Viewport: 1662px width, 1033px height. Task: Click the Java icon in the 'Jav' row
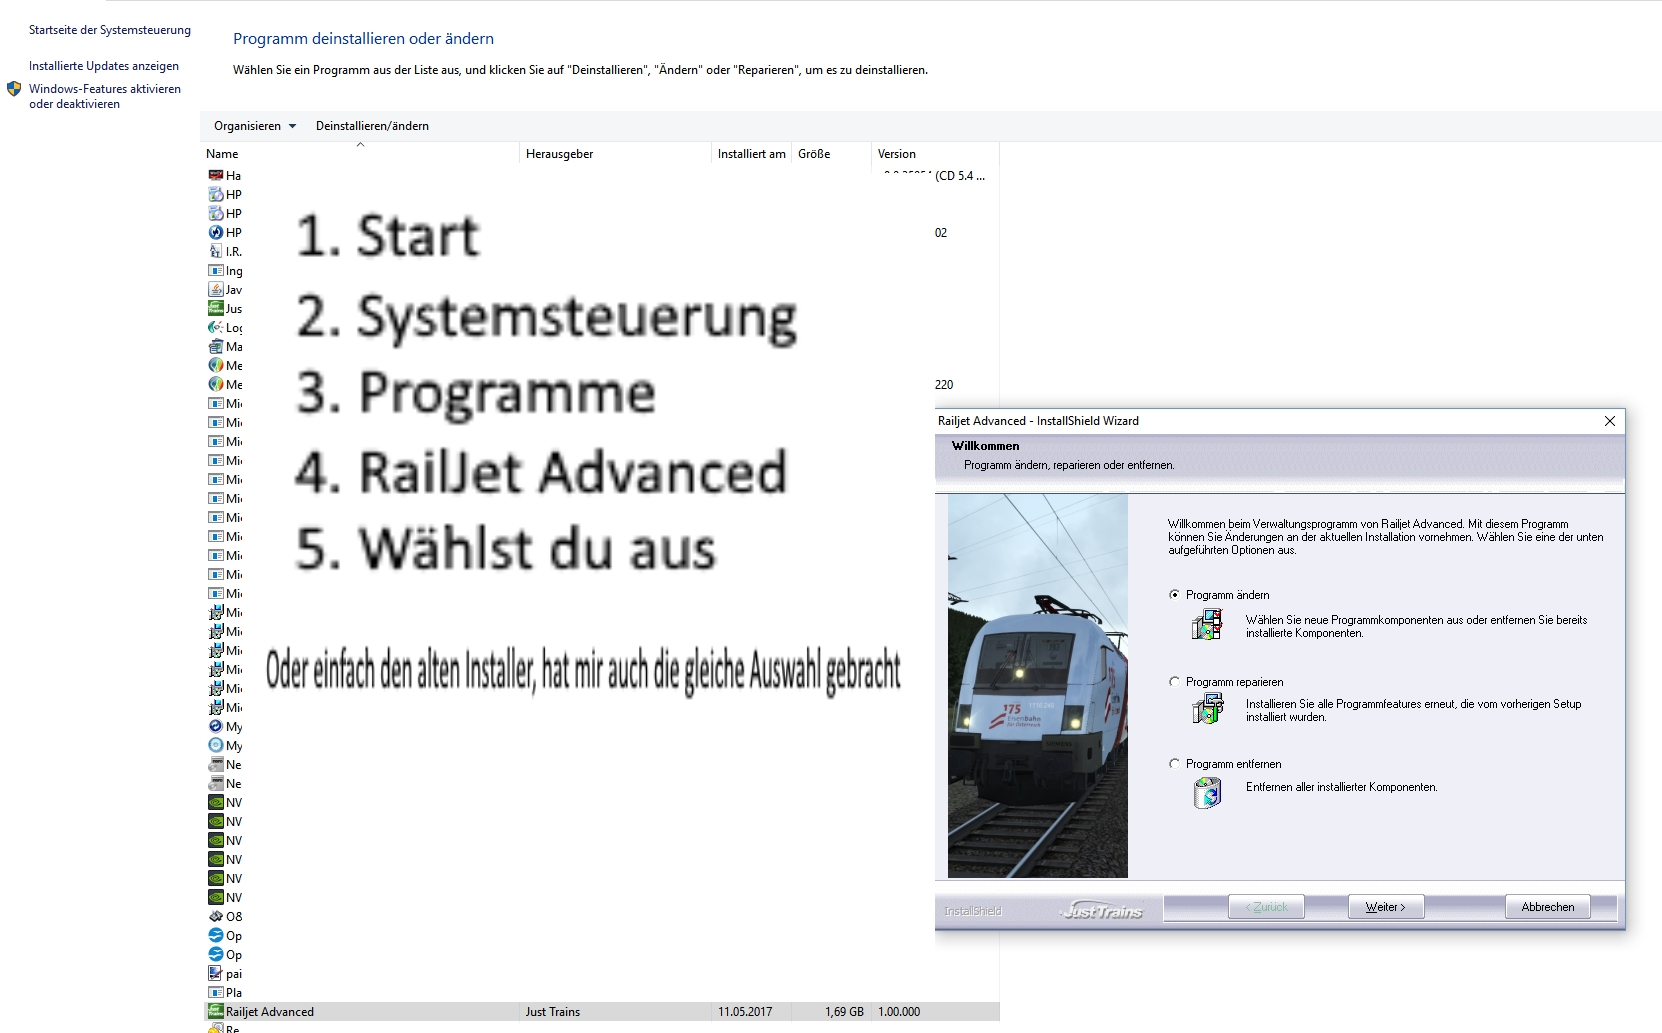click(215, 289)
